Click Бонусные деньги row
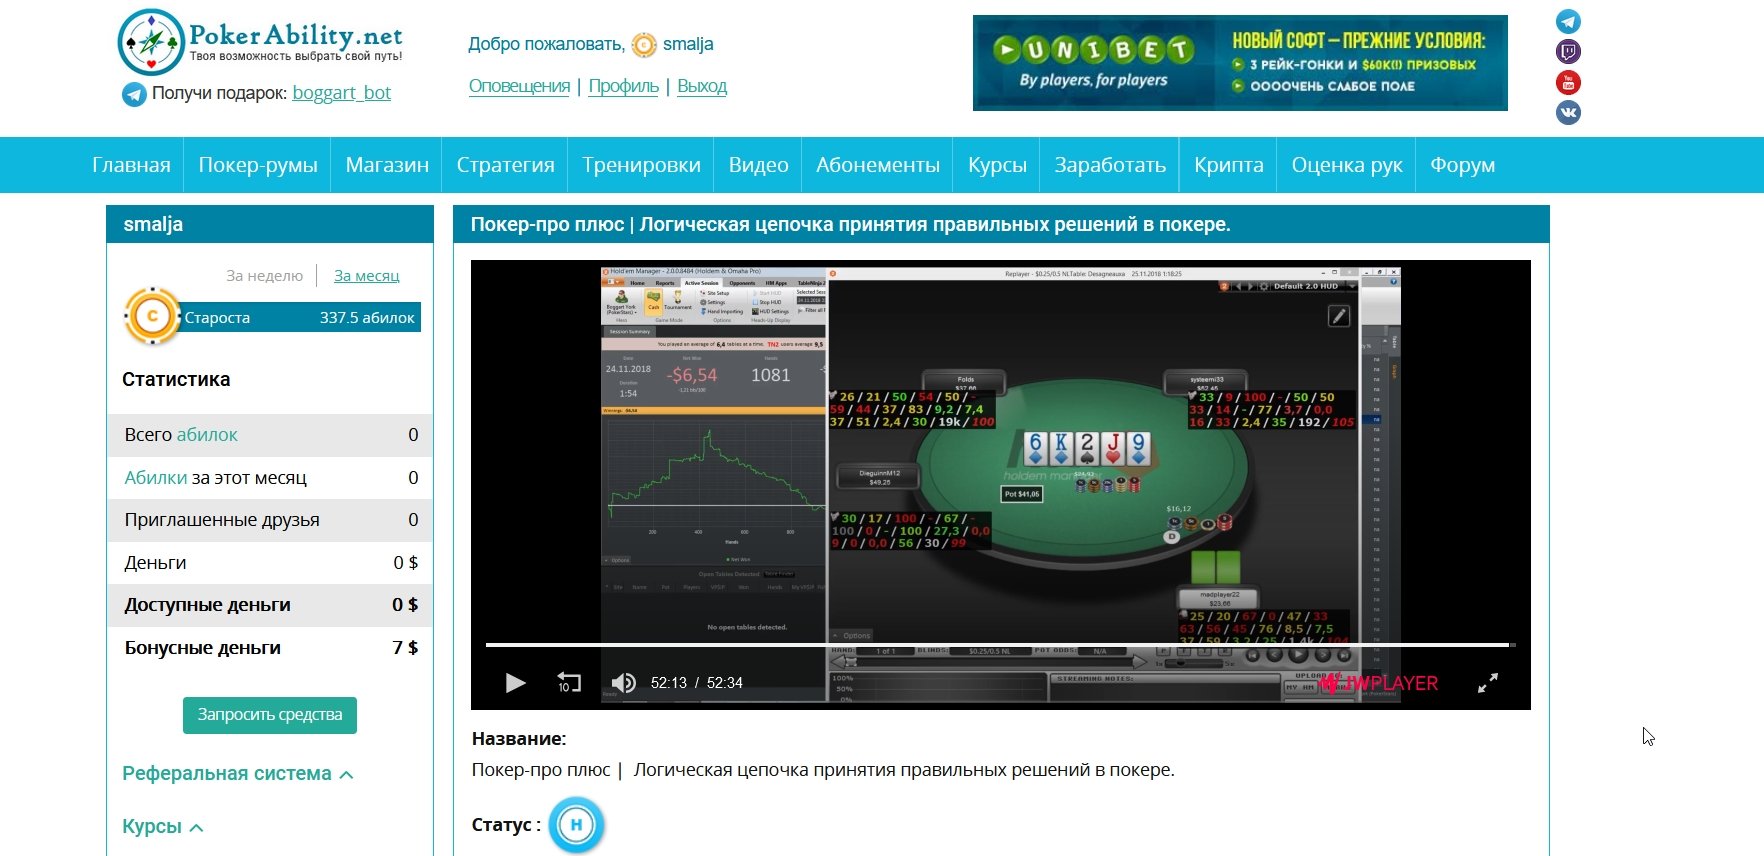 (x=270, y=648)
